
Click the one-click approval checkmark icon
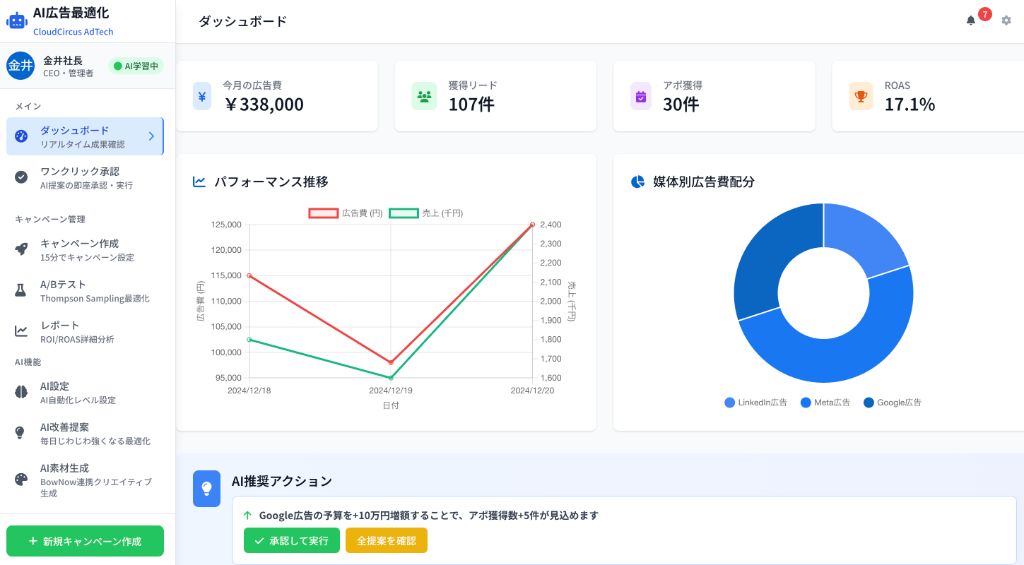pos(22,177)
